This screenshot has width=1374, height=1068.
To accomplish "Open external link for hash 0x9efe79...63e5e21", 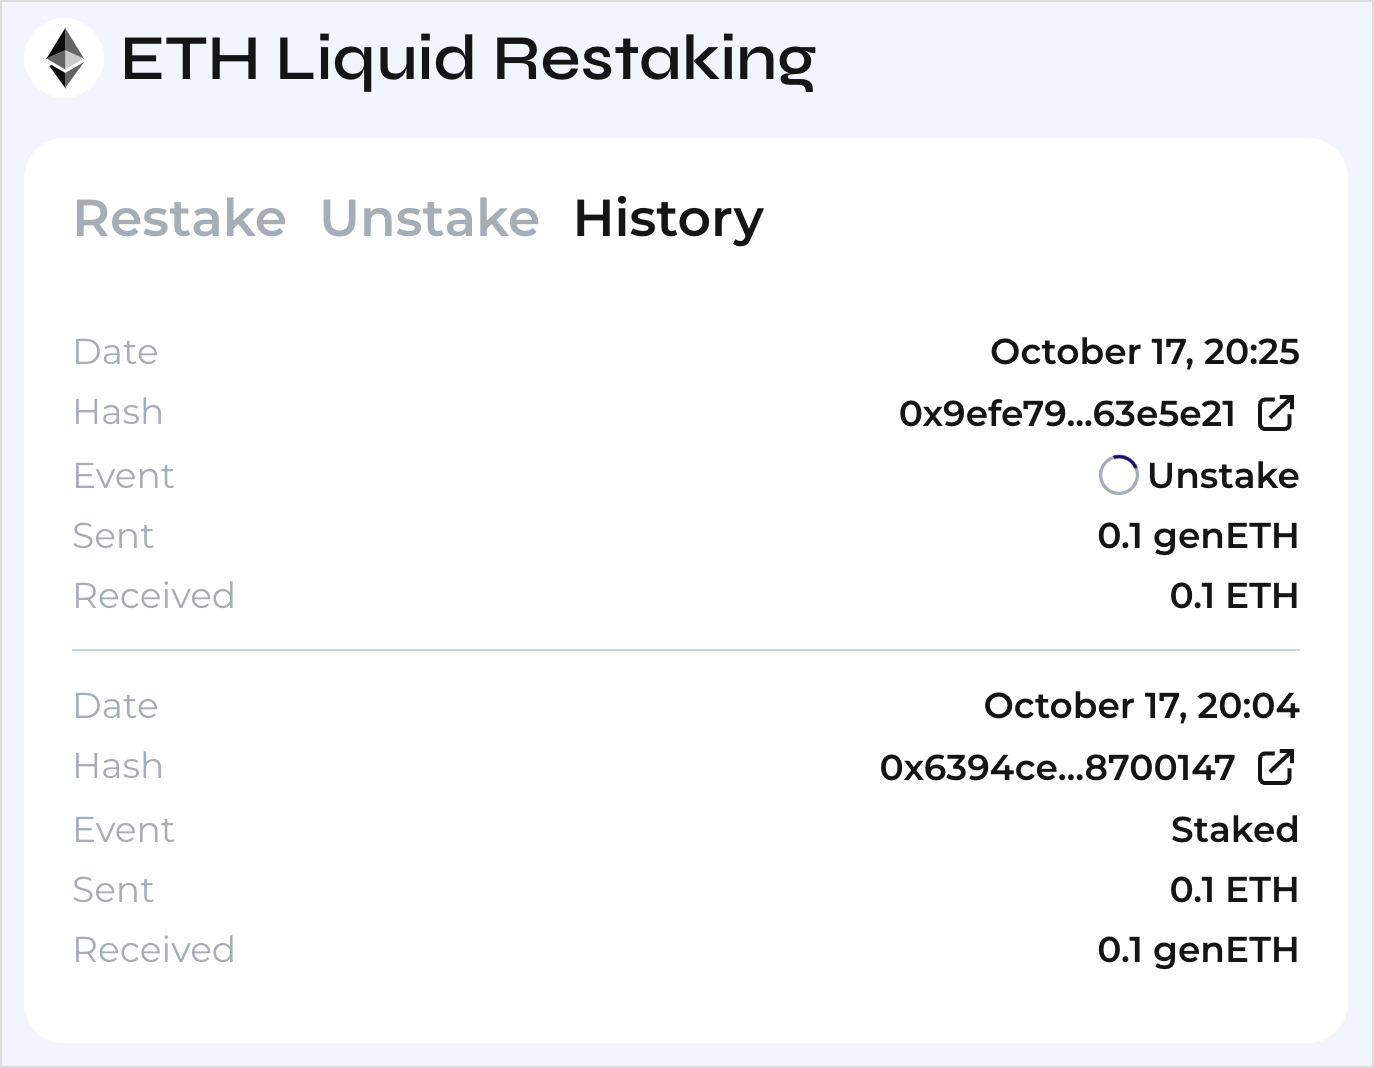I will [x=1276, y=412].
